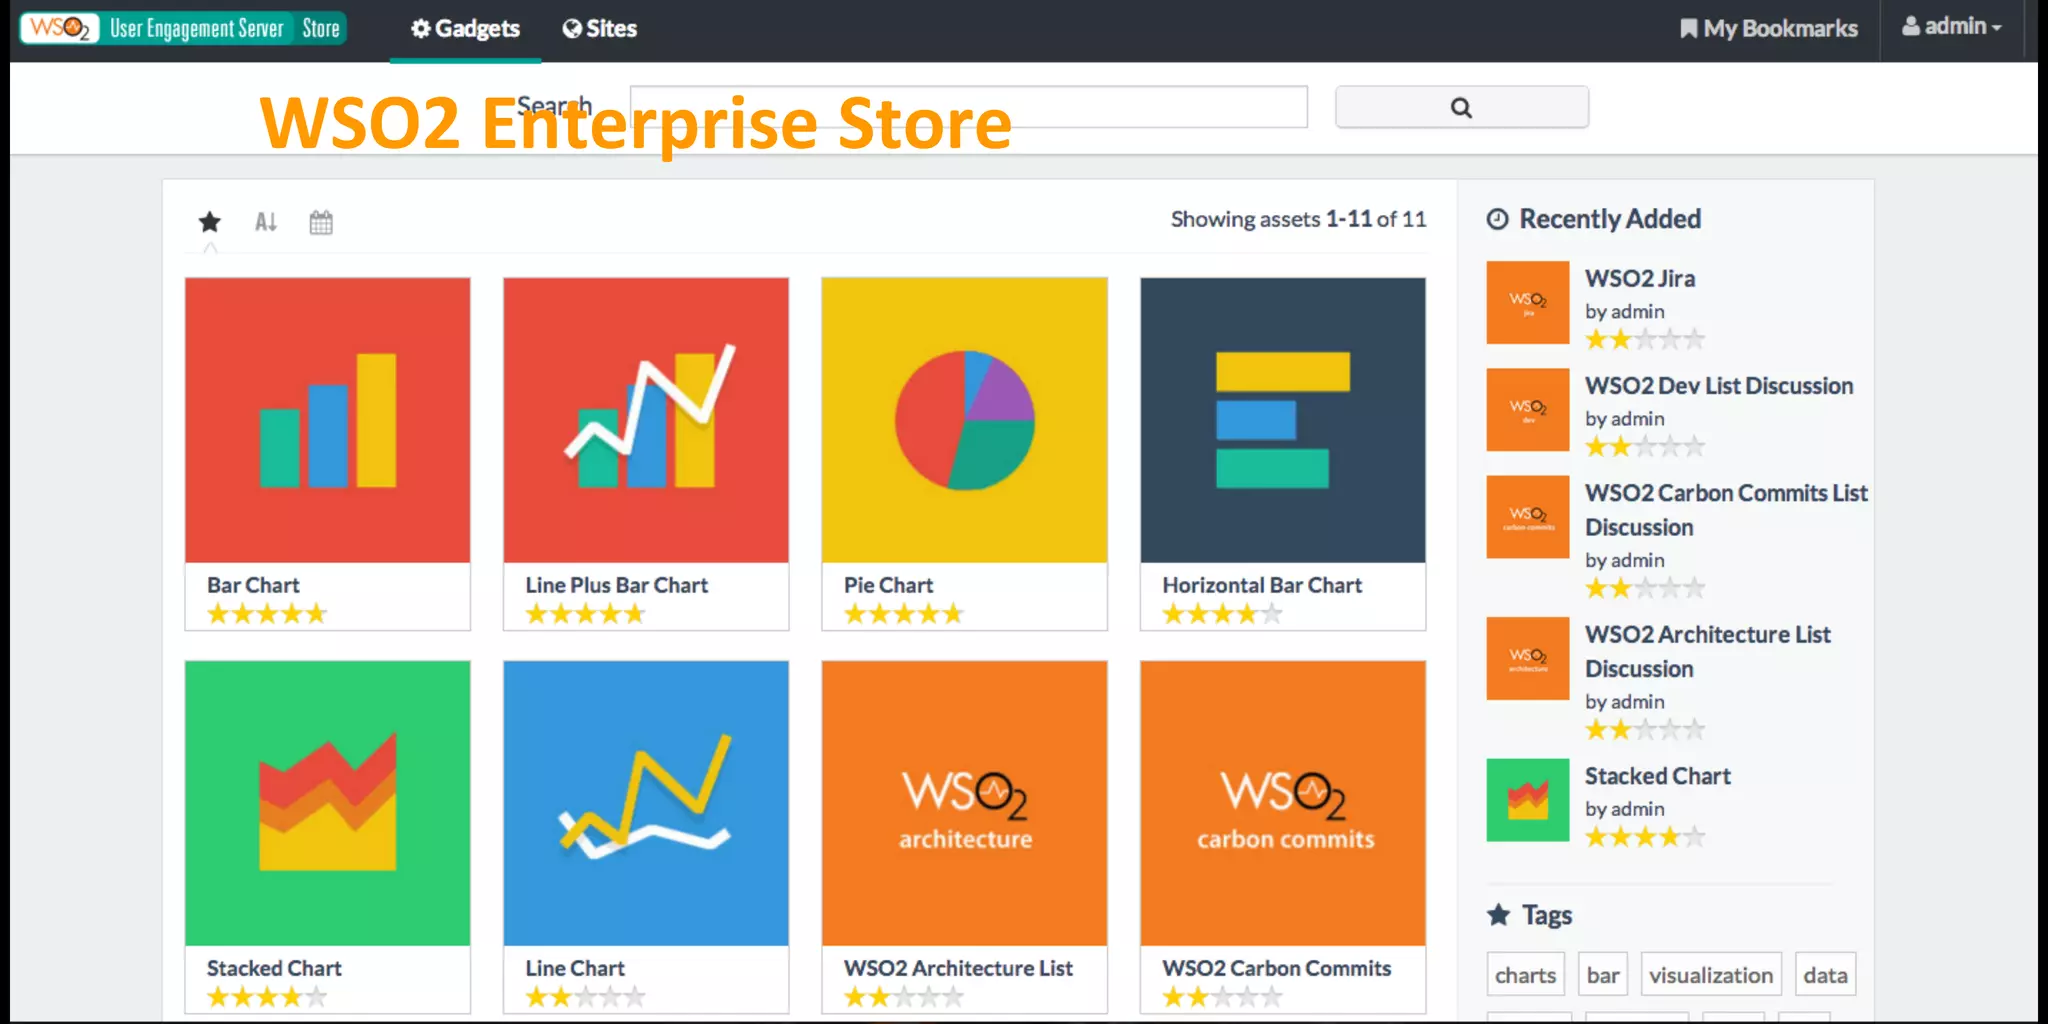Click the admin user avatar icon

click(1911, 26)
